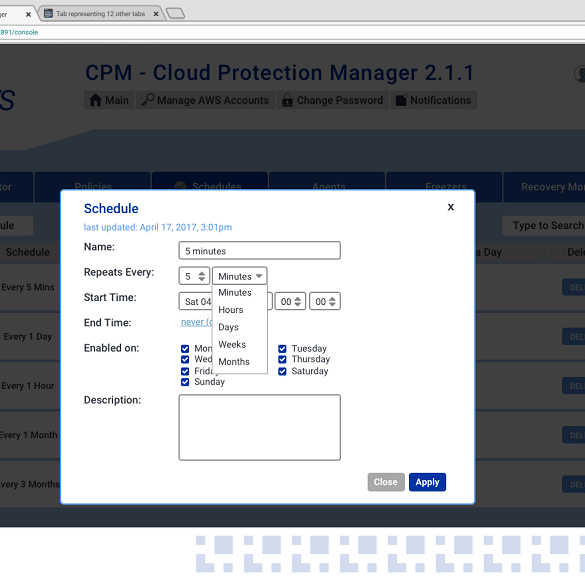Open the Notifications page
The image size is (585, 578).
click(434, 100)
